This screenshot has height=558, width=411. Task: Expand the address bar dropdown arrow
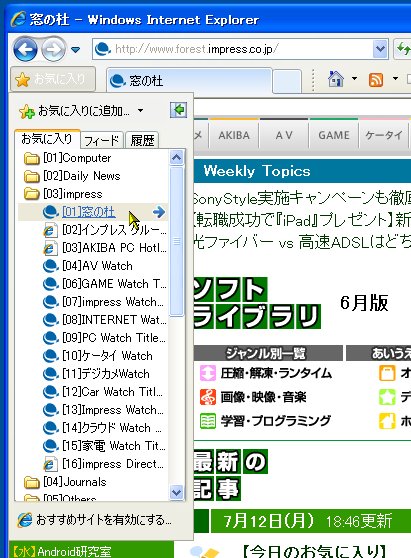pyautogui.click(x=380, y=49)
